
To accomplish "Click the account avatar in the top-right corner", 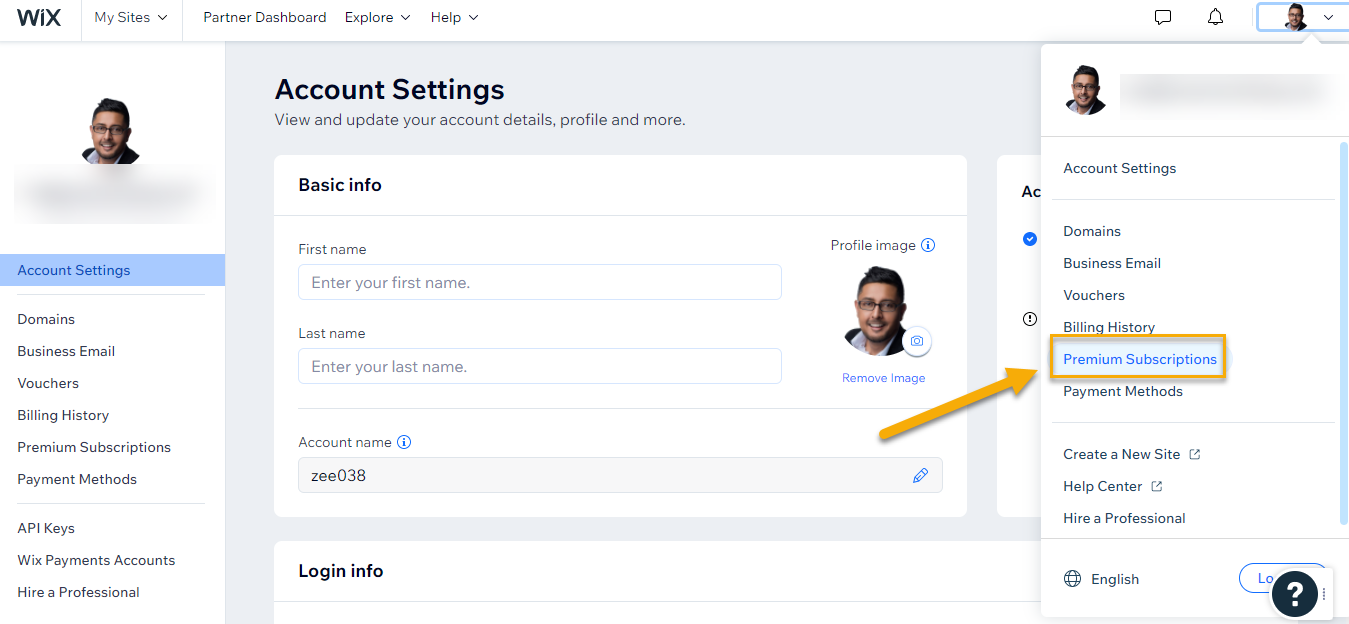I will tap(1297, 17).
